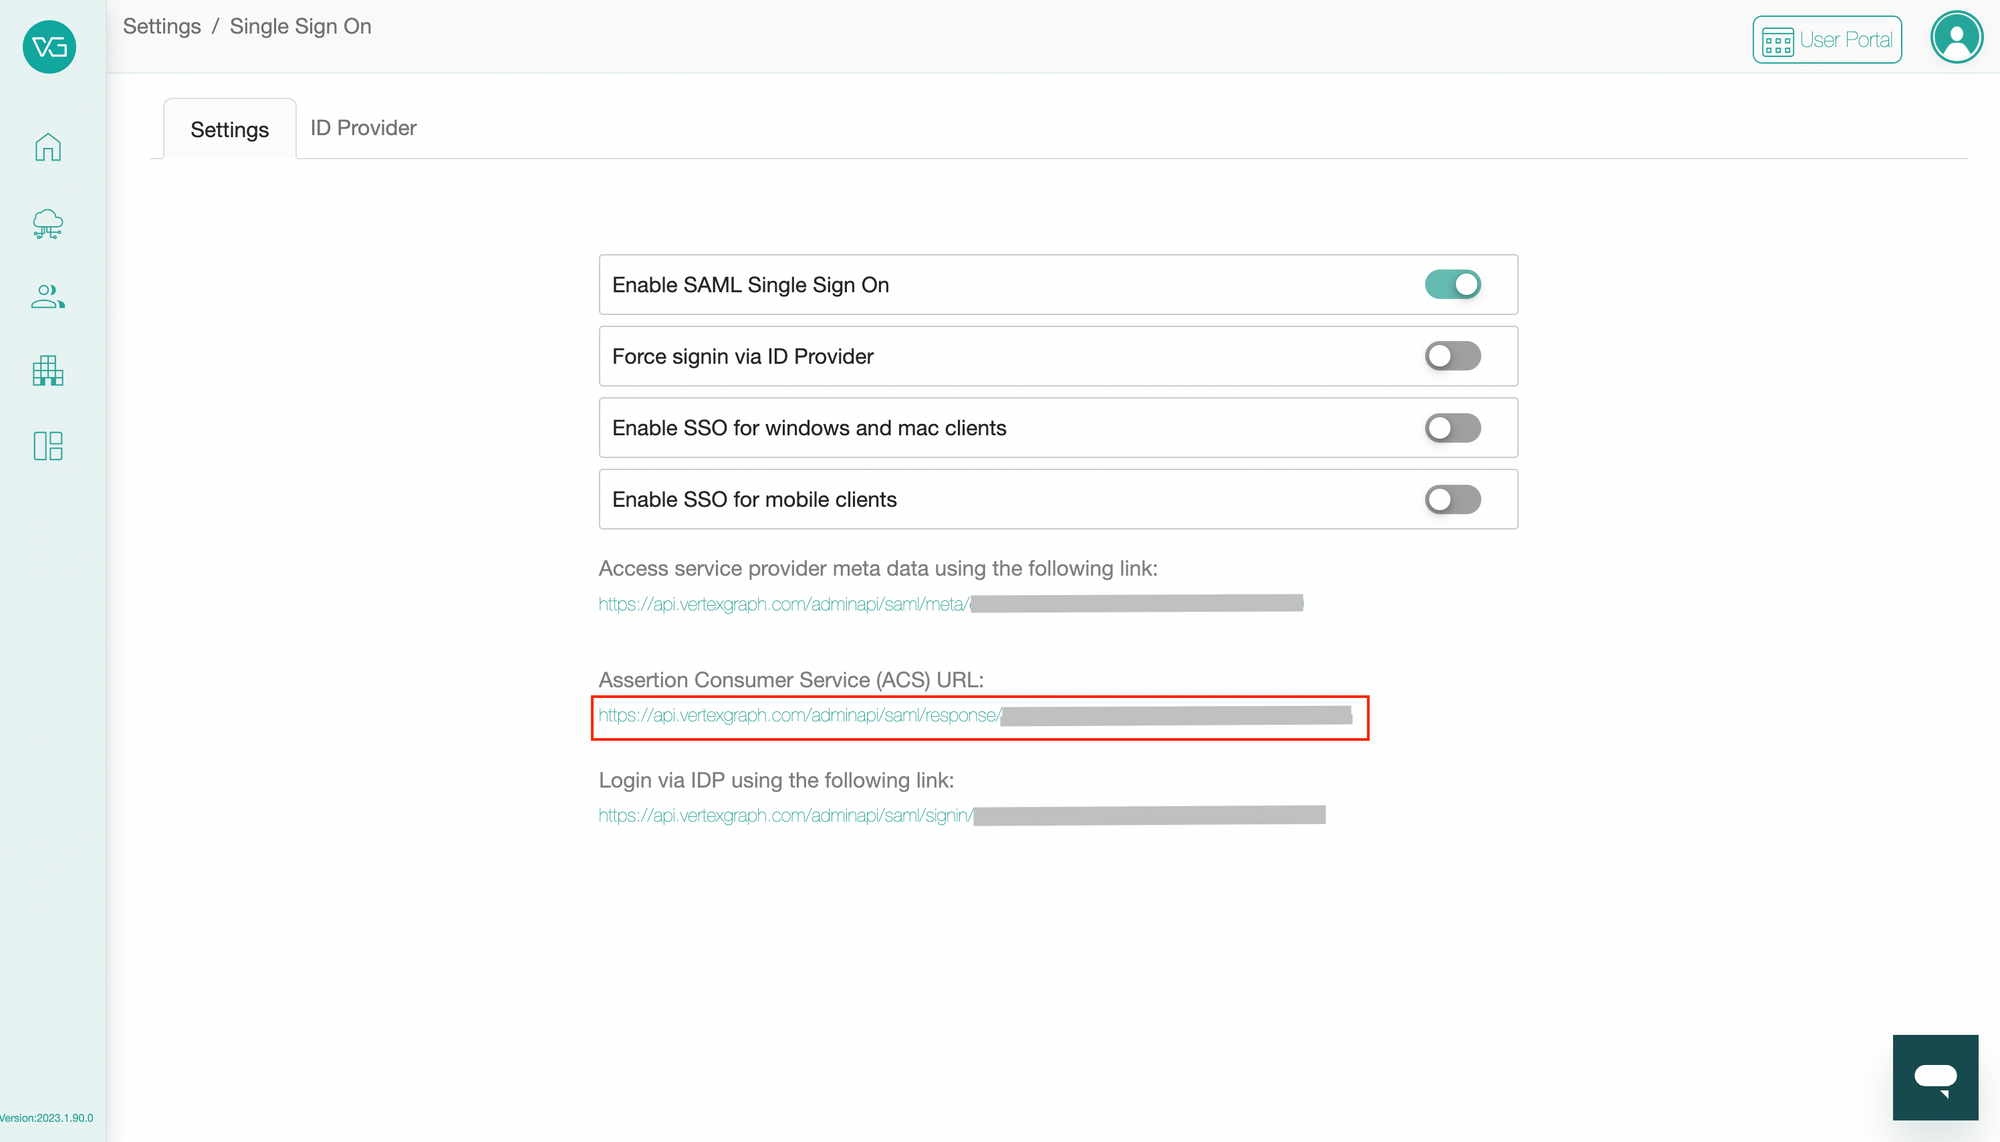
Task: Open the Login via IDP link
Action: pyautogui.click(x=784, y=815)
